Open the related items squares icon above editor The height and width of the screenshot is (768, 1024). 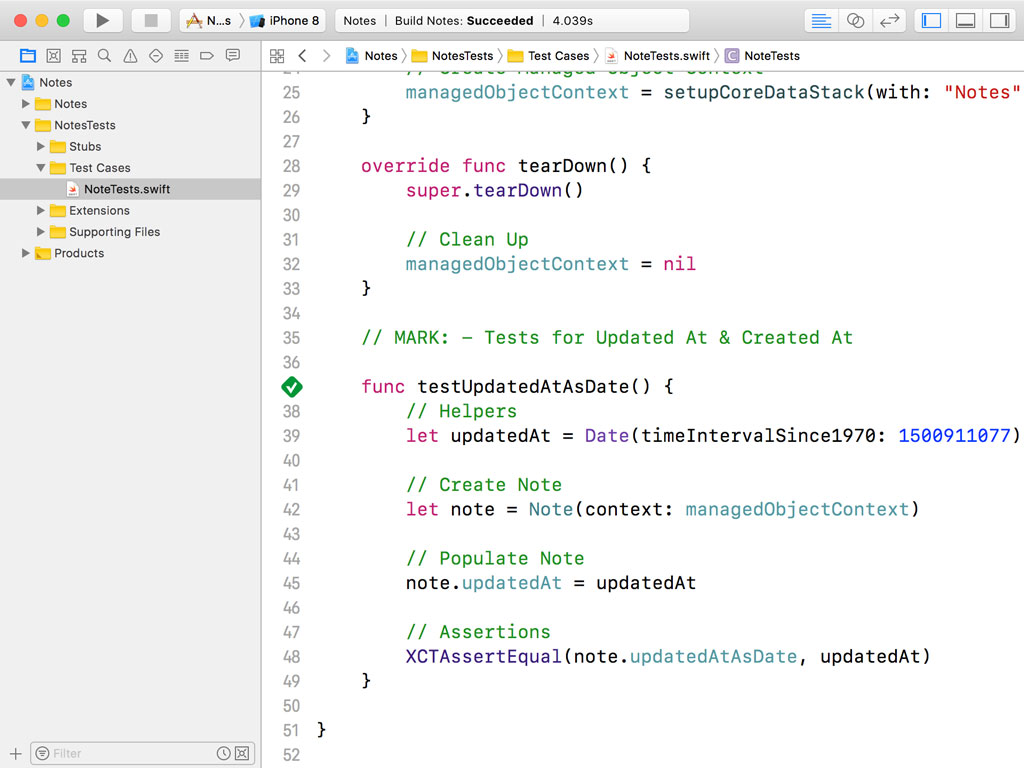(276, 56)
